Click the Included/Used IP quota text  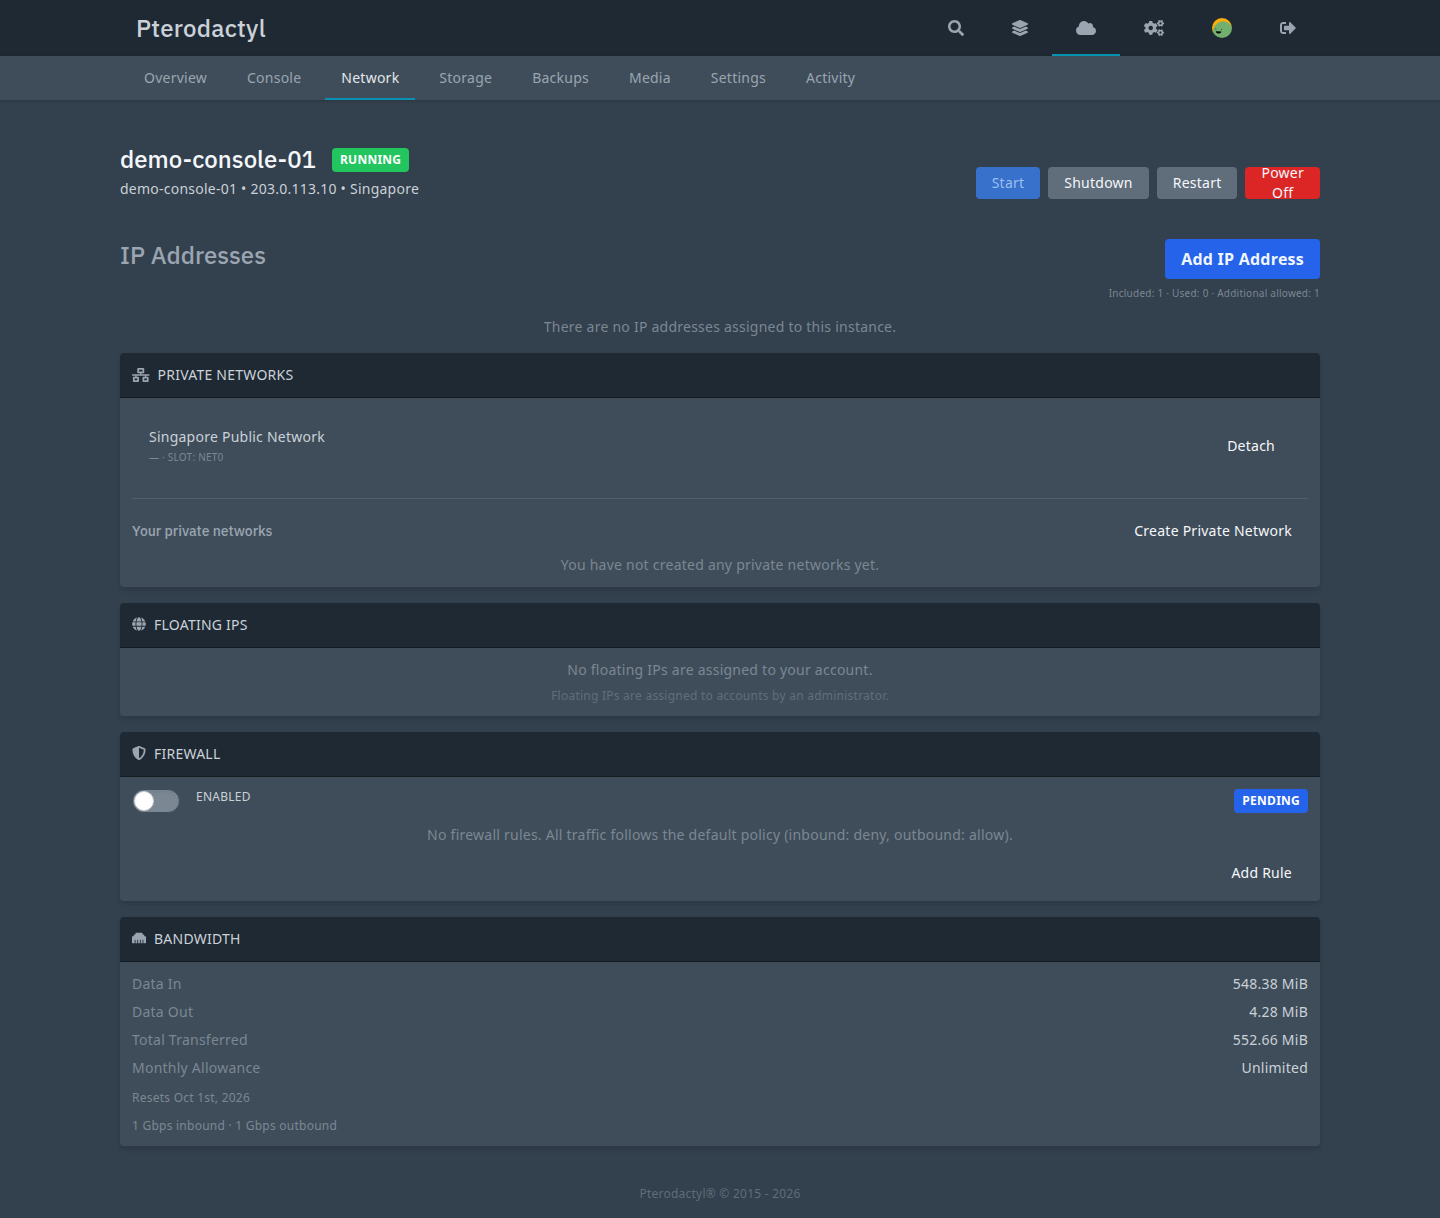pos(1214,293)
